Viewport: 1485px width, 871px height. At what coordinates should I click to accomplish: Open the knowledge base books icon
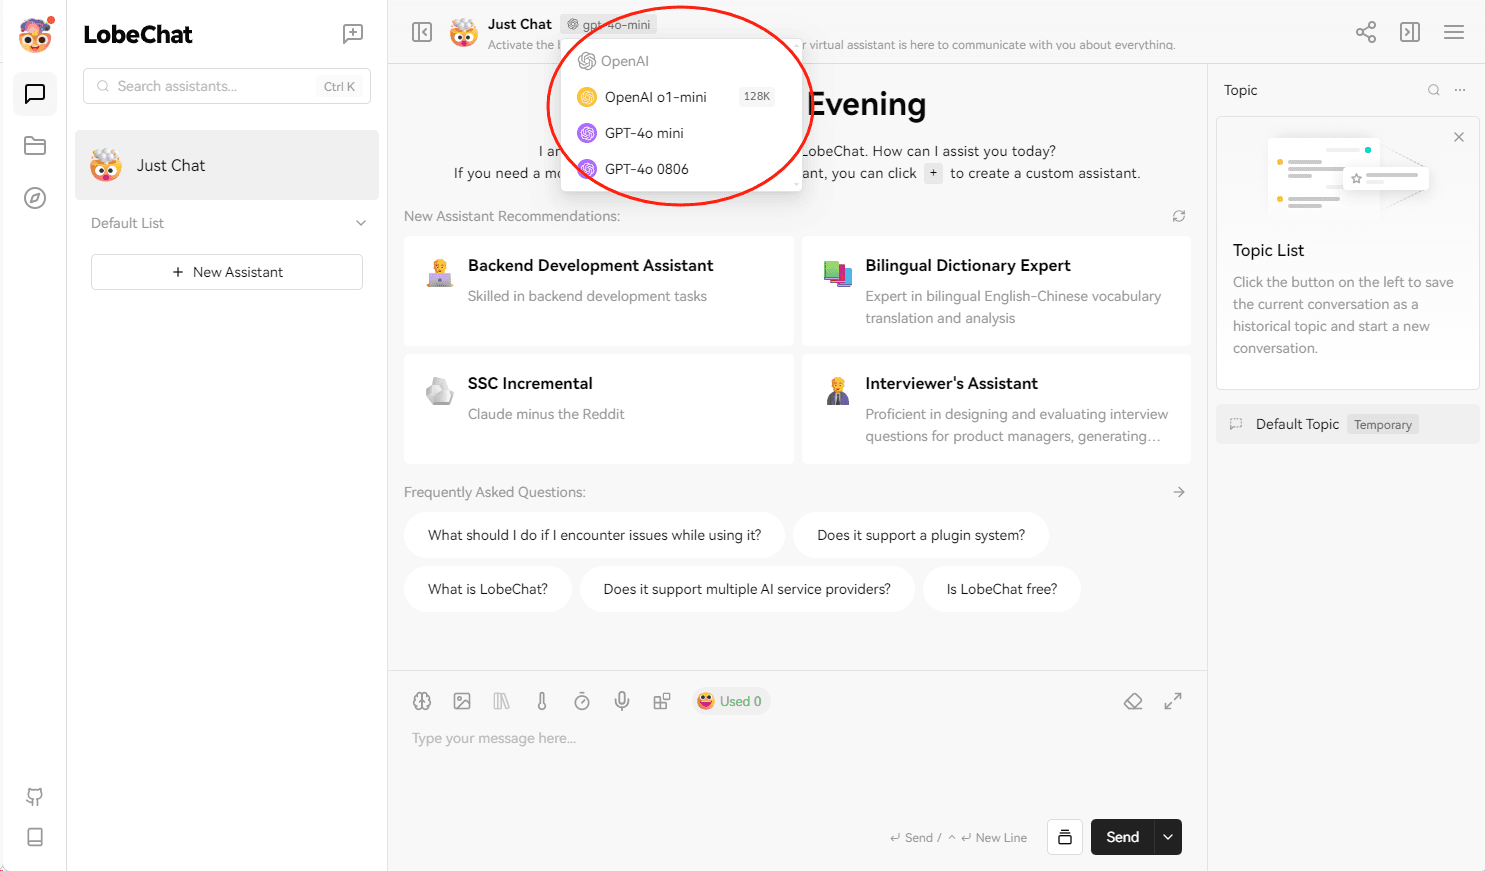[x=502, y=701]
